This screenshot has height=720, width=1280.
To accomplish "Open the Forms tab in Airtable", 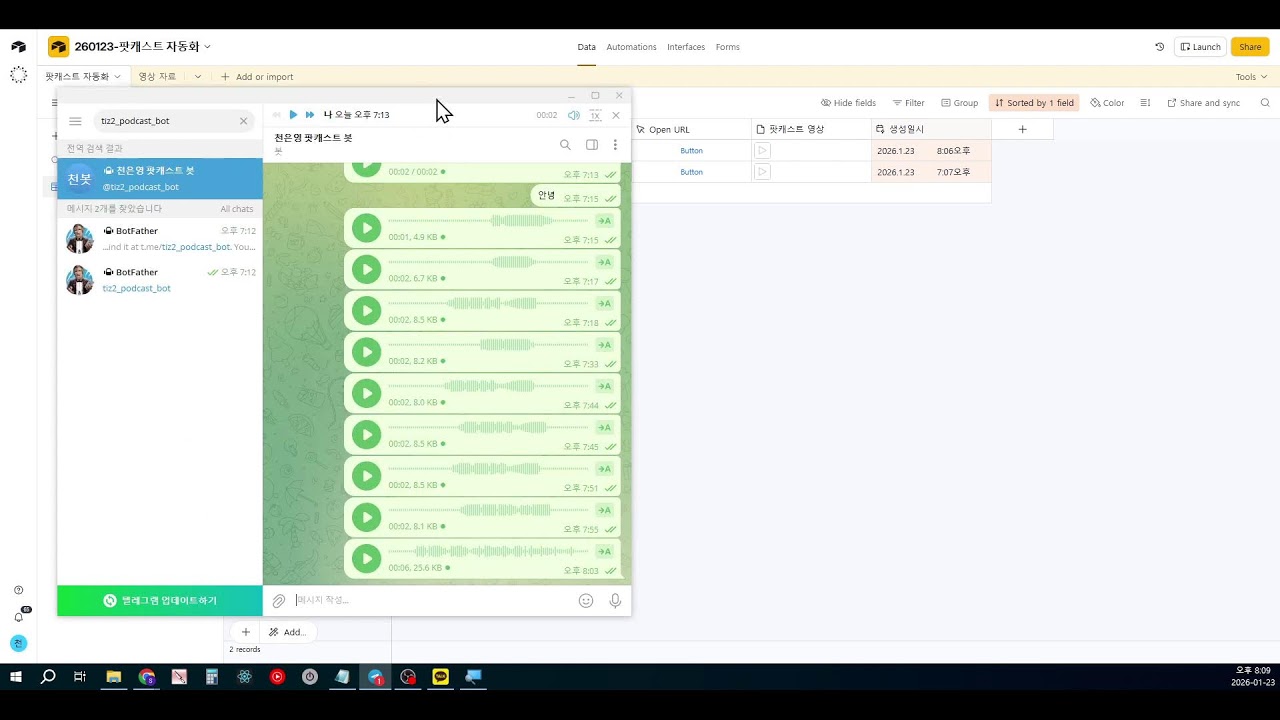I will [727, 47].
